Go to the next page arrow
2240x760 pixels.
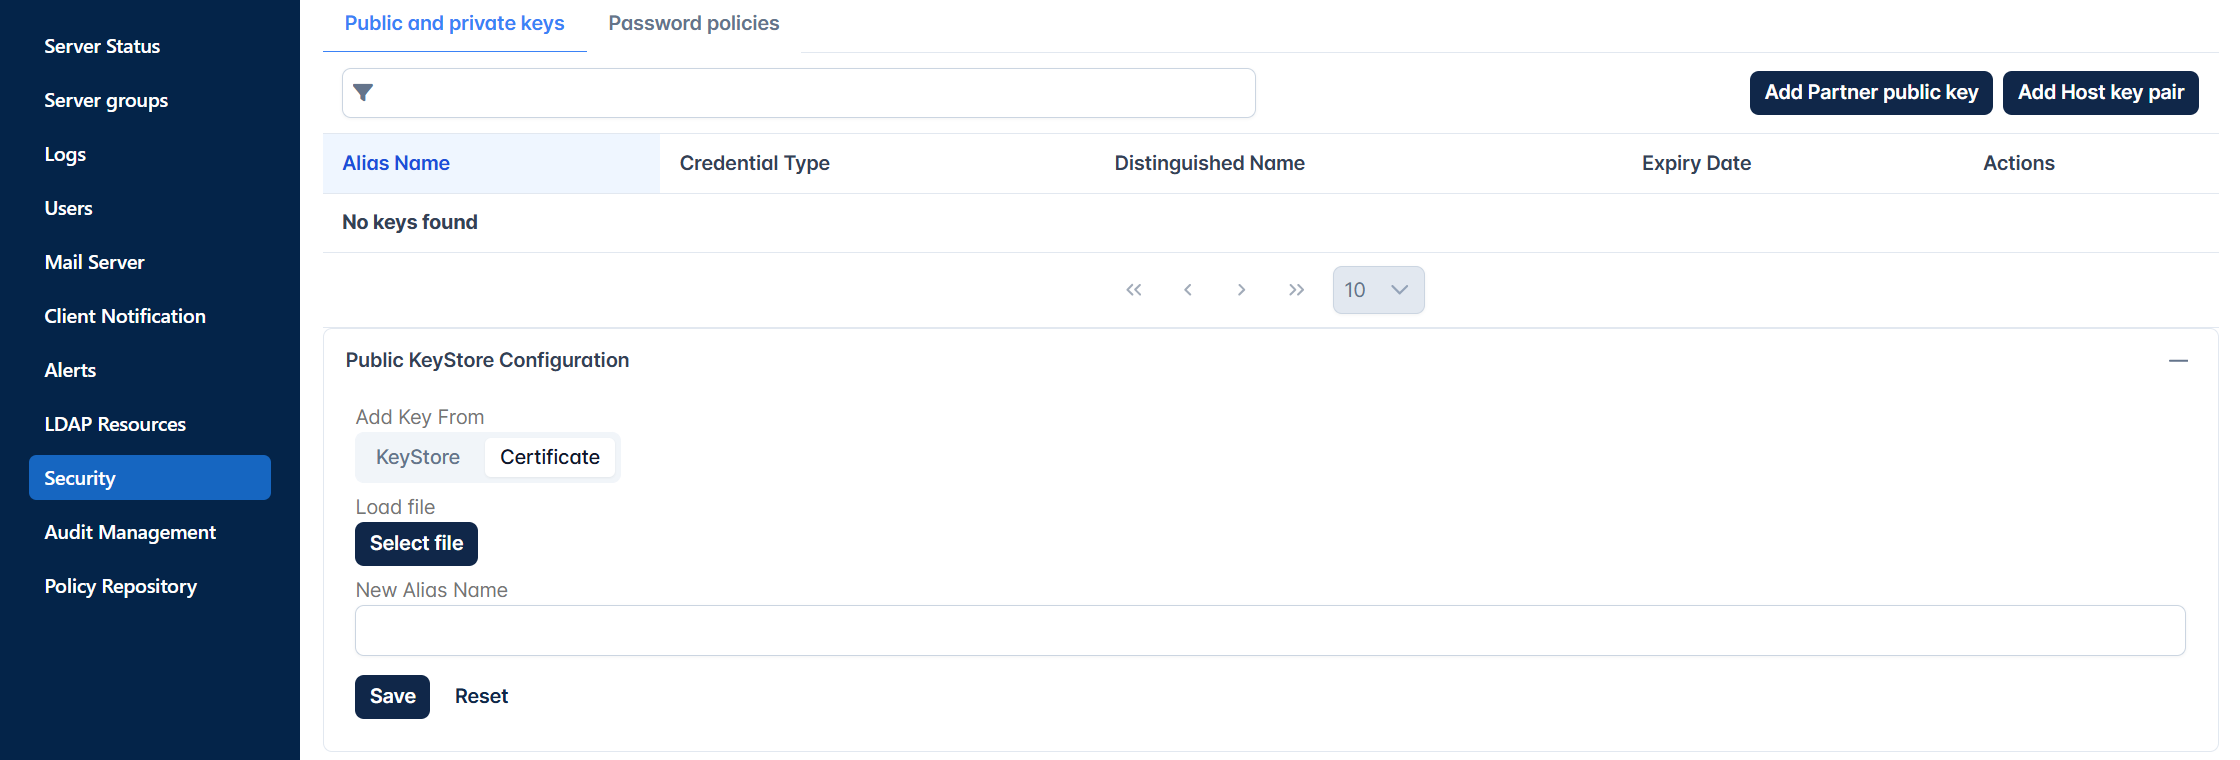[x=1242, y=290]
